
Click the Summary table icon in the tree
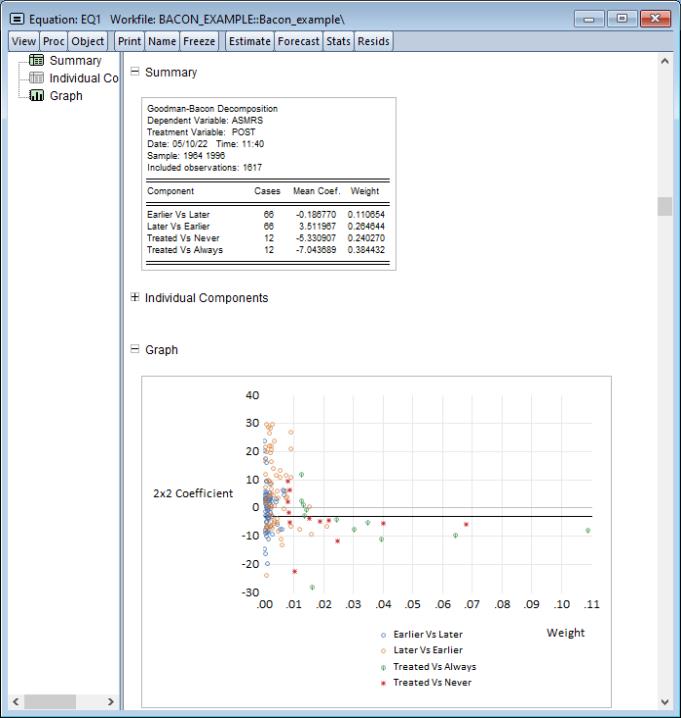[36, 61]
